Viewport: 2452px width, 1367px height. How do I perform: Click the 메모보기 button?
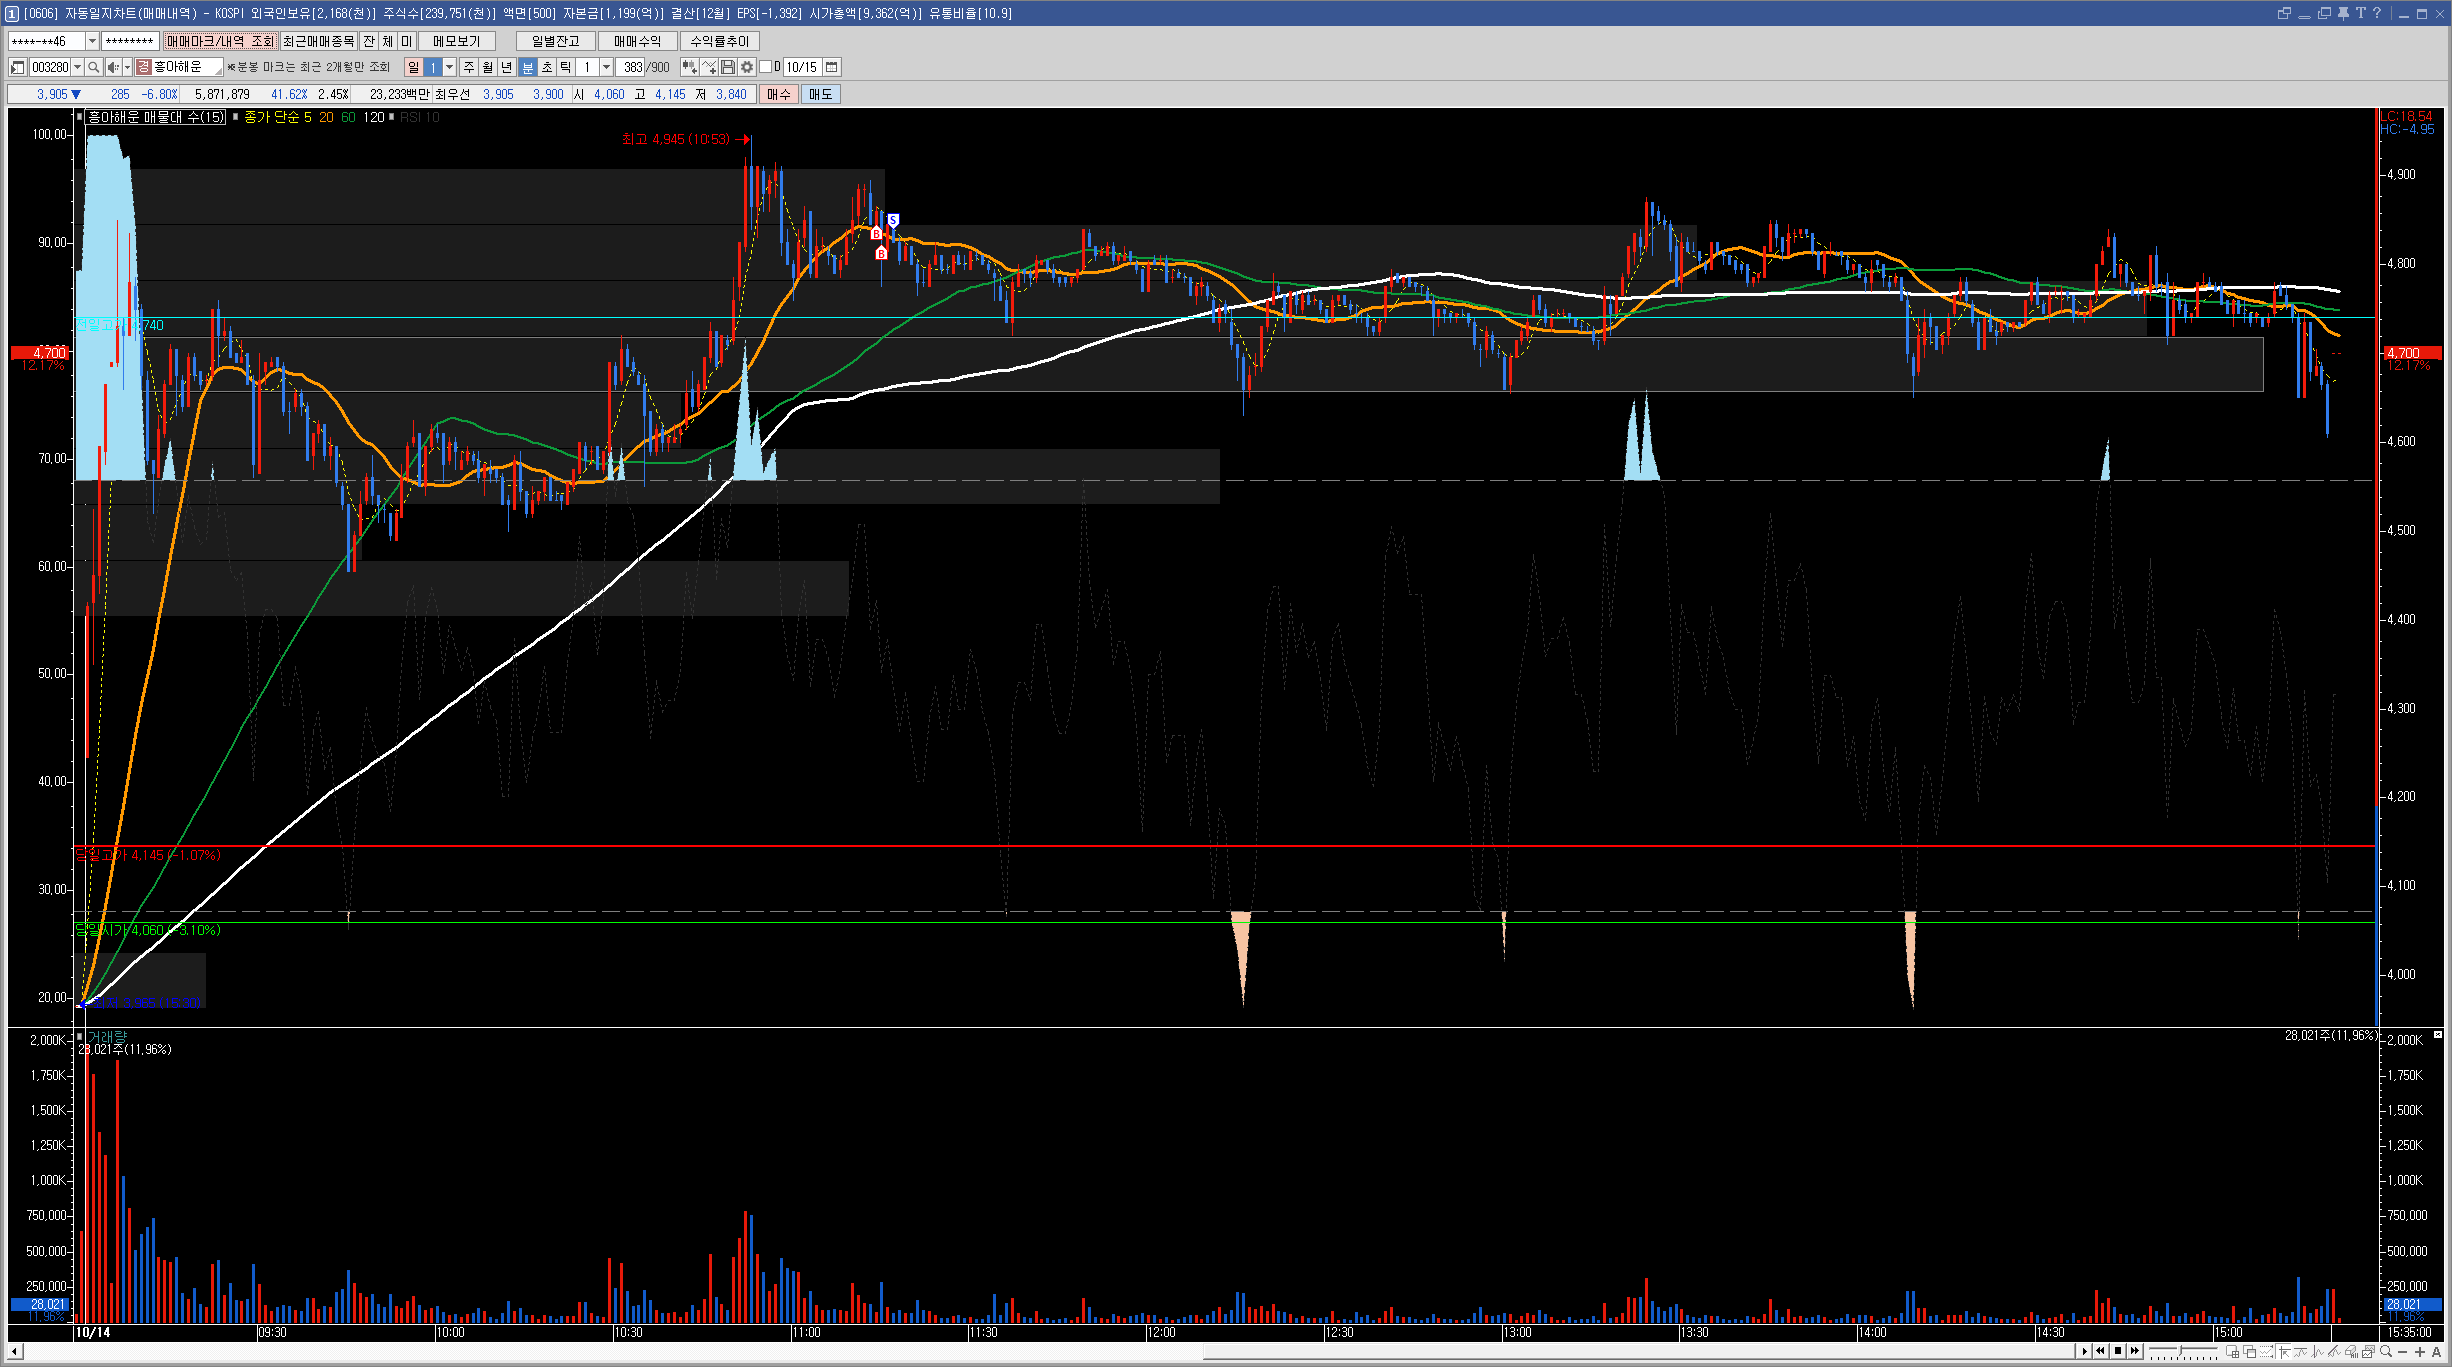(x=456, y=41)
